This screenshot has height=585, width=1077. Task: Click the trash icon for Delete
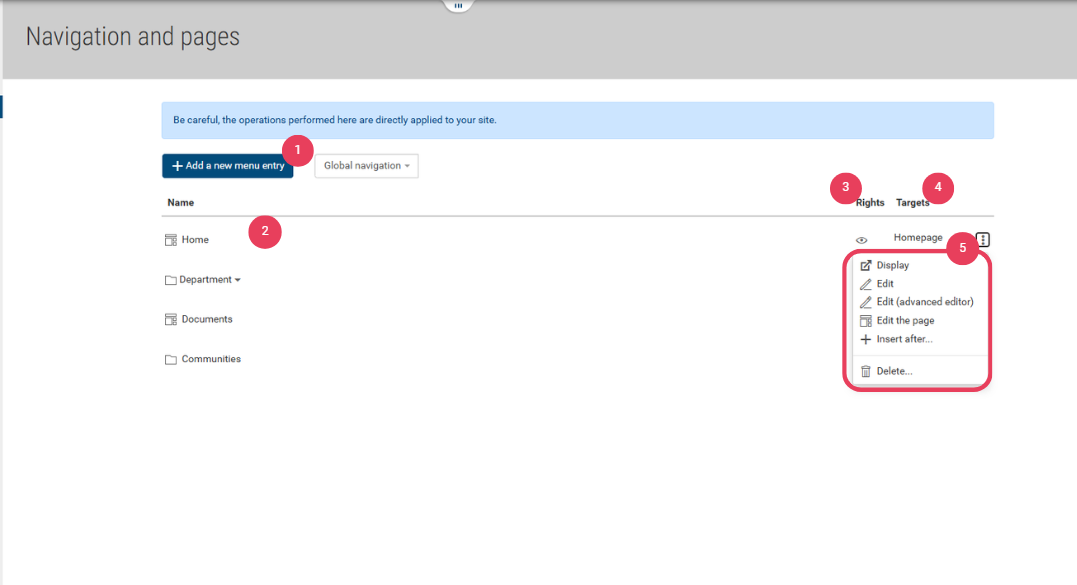point(866,371)
